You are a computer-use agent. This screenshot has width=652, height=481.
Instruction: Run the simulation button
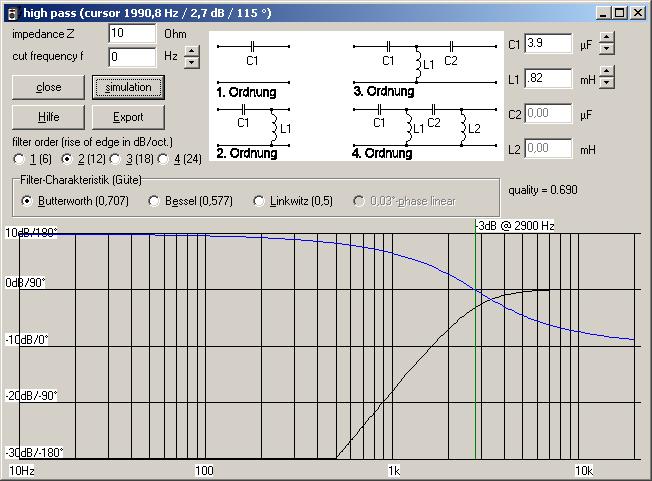tap(128, 87)
